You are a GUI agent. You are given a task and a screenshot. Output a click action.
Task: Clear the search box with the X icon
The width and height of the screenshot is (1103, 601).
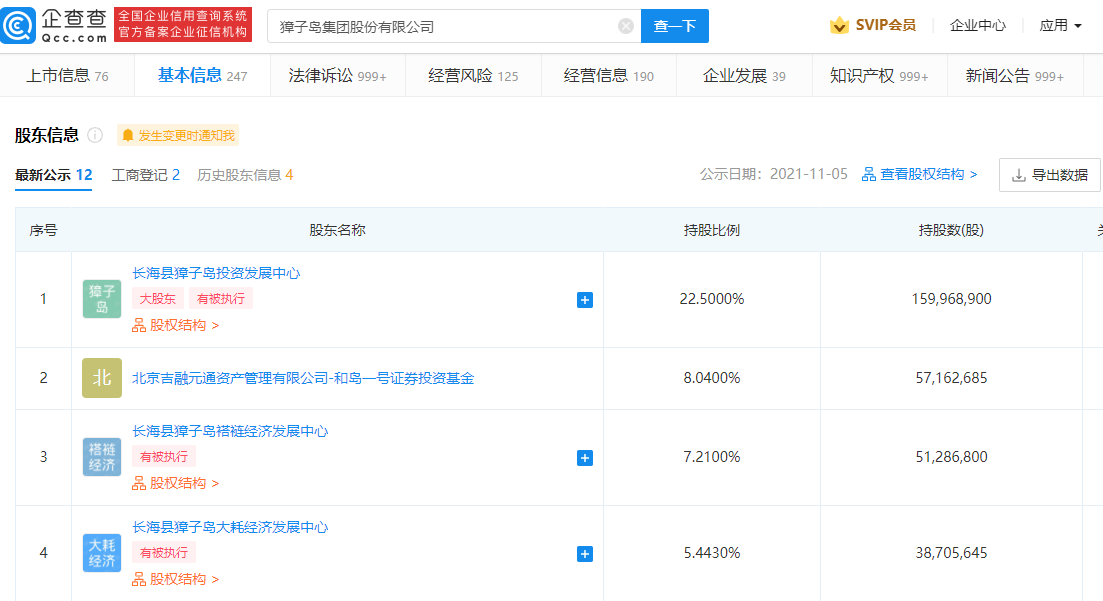point(626,27)
